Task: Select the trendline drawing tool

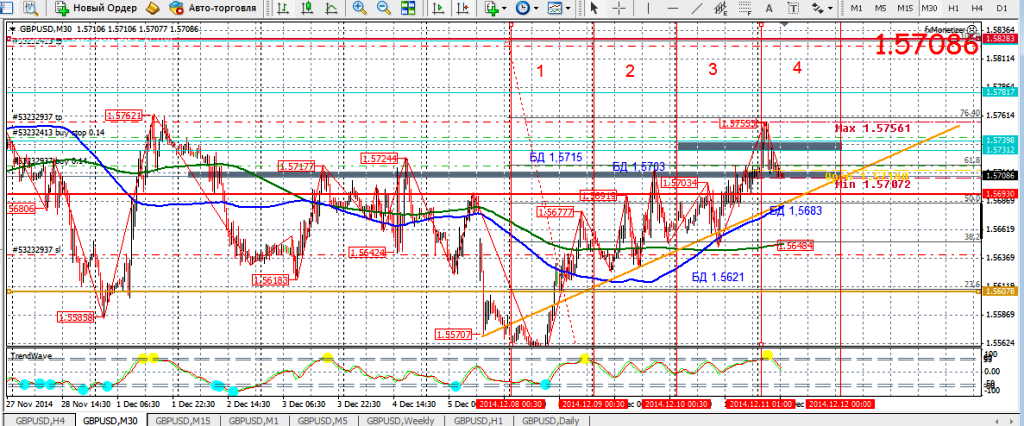Action: pyautogui.click(x=693, y=8)
